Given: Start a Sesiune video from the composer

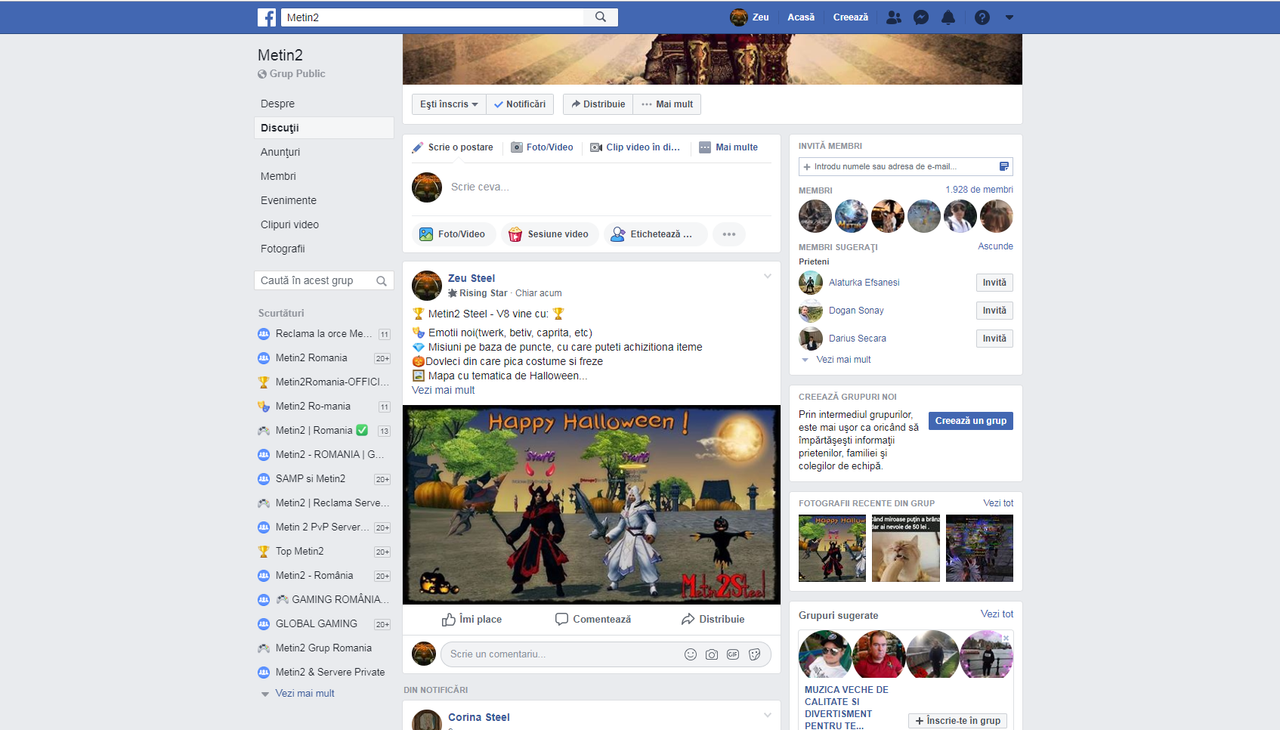Looking at the screenshot, I should point(549,233).
